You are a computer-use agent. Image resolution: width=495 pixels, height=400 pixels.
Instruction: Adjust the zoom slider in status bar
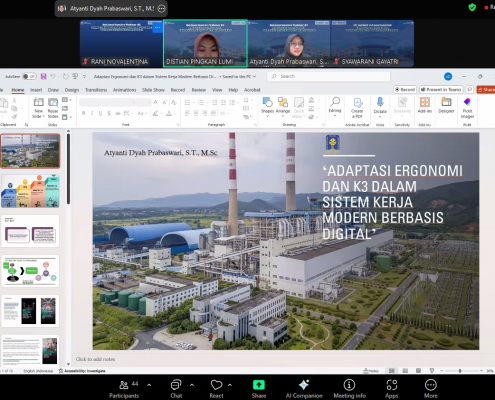pyautogui.click(x=460, y=370)
